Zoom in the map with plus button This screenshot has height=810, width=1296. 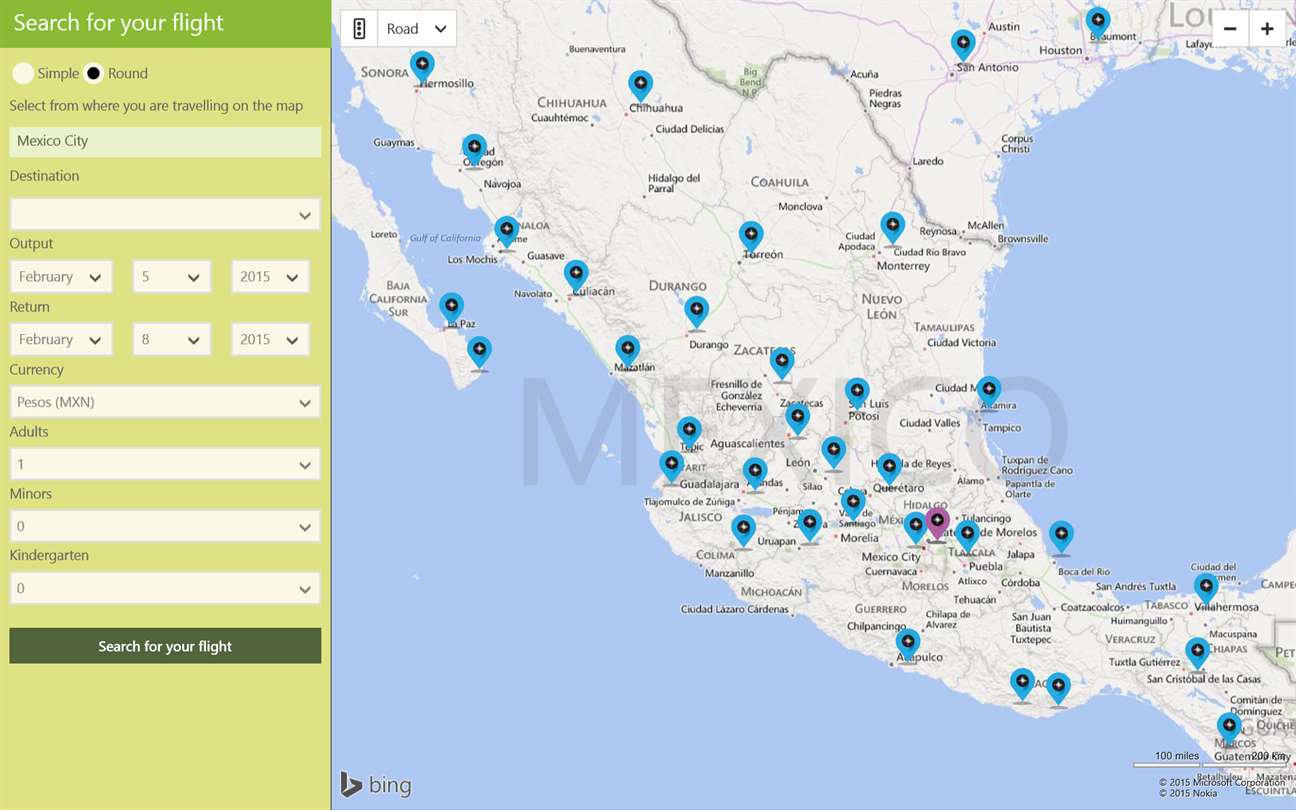pyautogui.click(x=1267, y=29)
